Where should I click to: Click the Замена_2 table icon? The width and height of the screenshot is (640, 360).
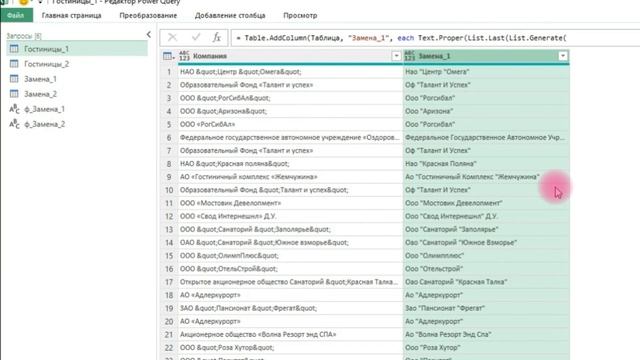click(x=14, y=94)
